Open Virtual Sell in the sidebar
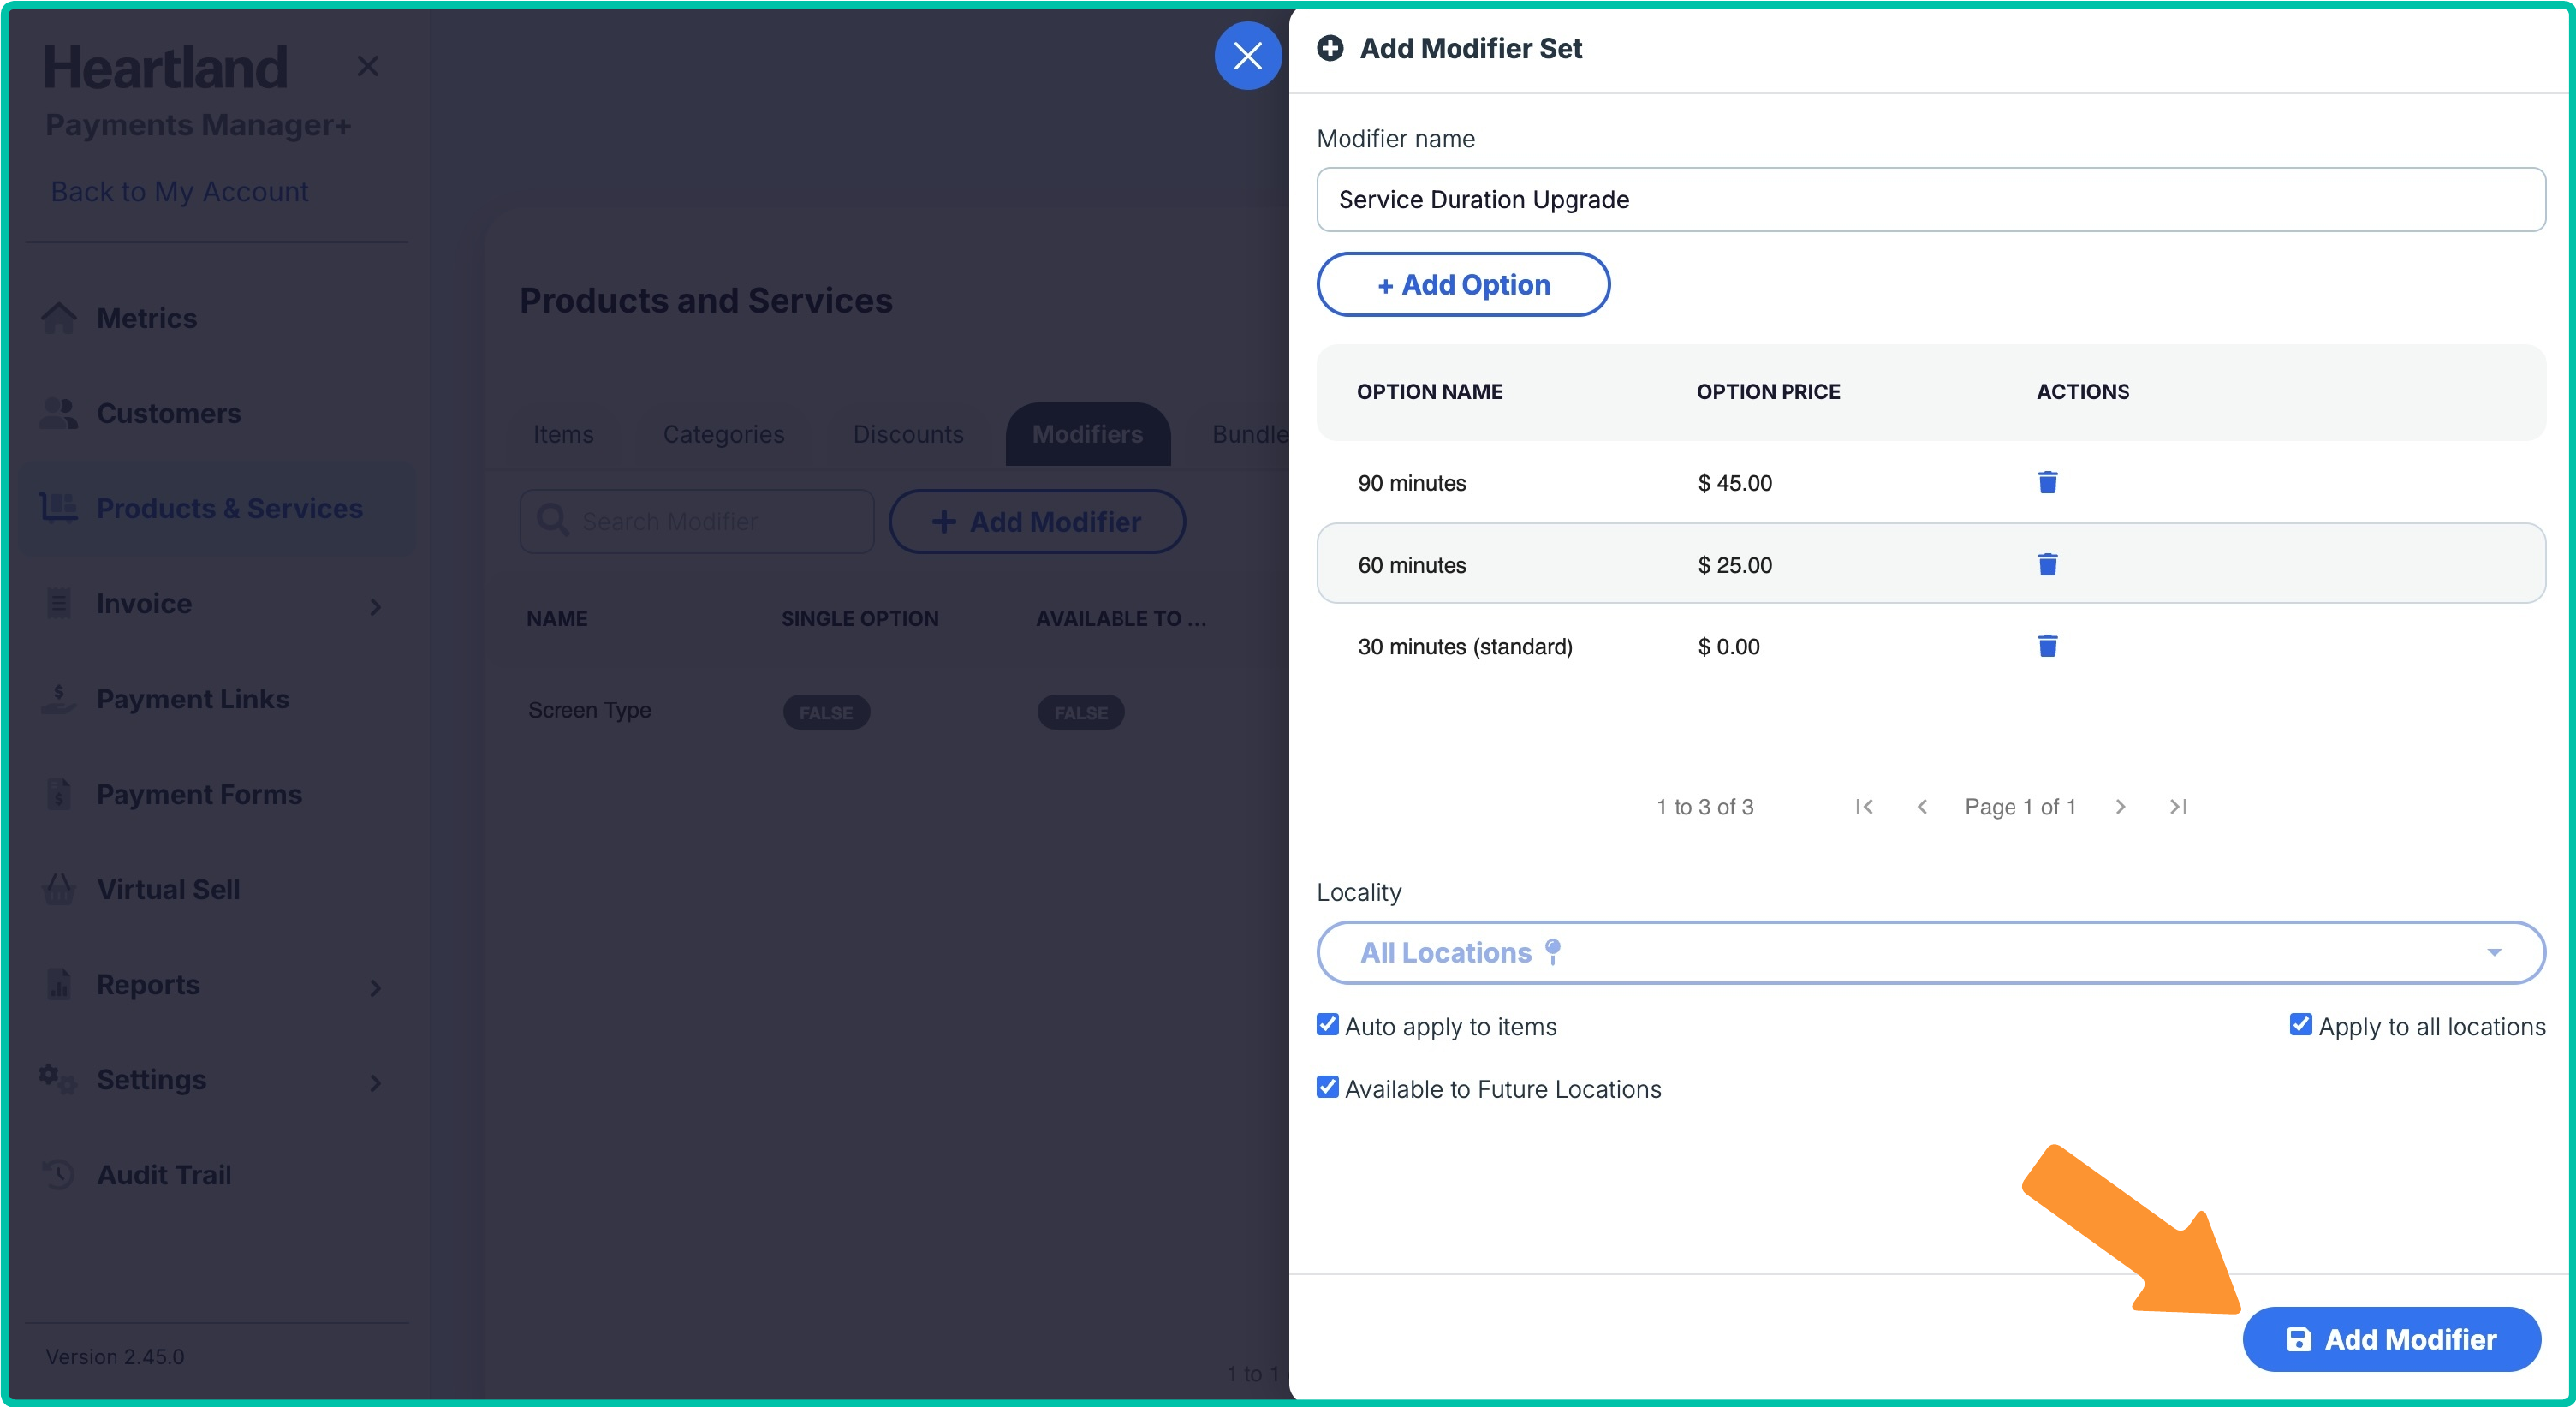Image resolution: width=2576 pixels, height=1407 pixels. [215, 889]
